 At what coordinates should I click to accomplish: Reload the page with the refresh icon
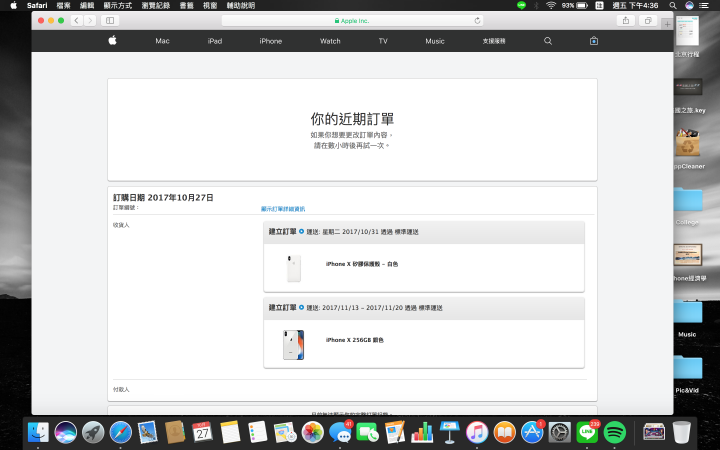click(x=478, y=21)
